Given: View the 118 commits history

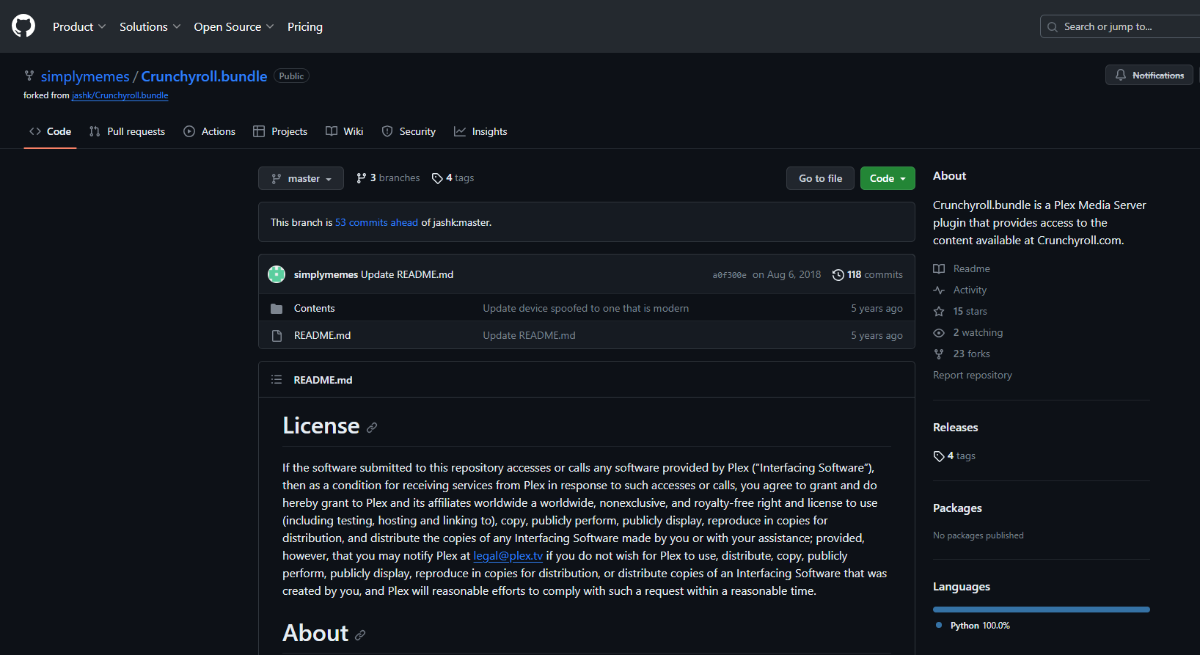Looking at the screenshot, I should click(x=867, y=275).
